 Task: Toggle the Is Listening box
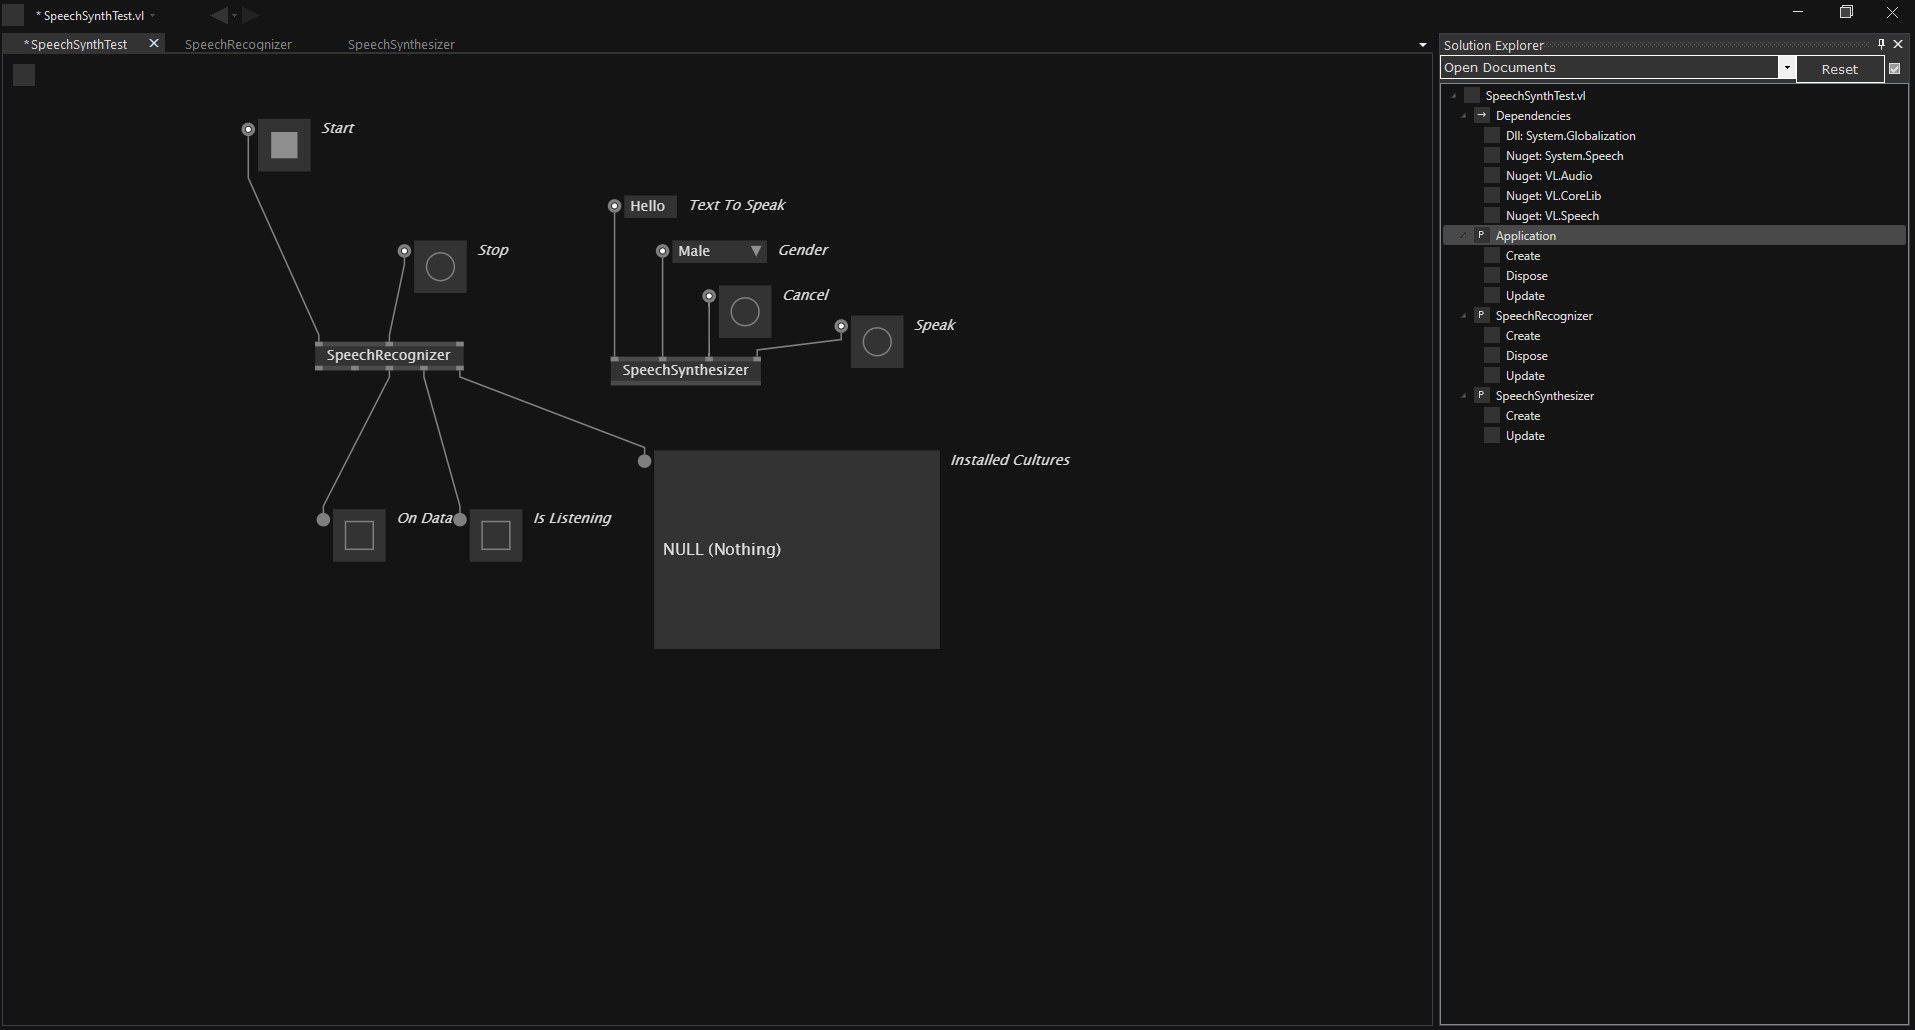496,535
